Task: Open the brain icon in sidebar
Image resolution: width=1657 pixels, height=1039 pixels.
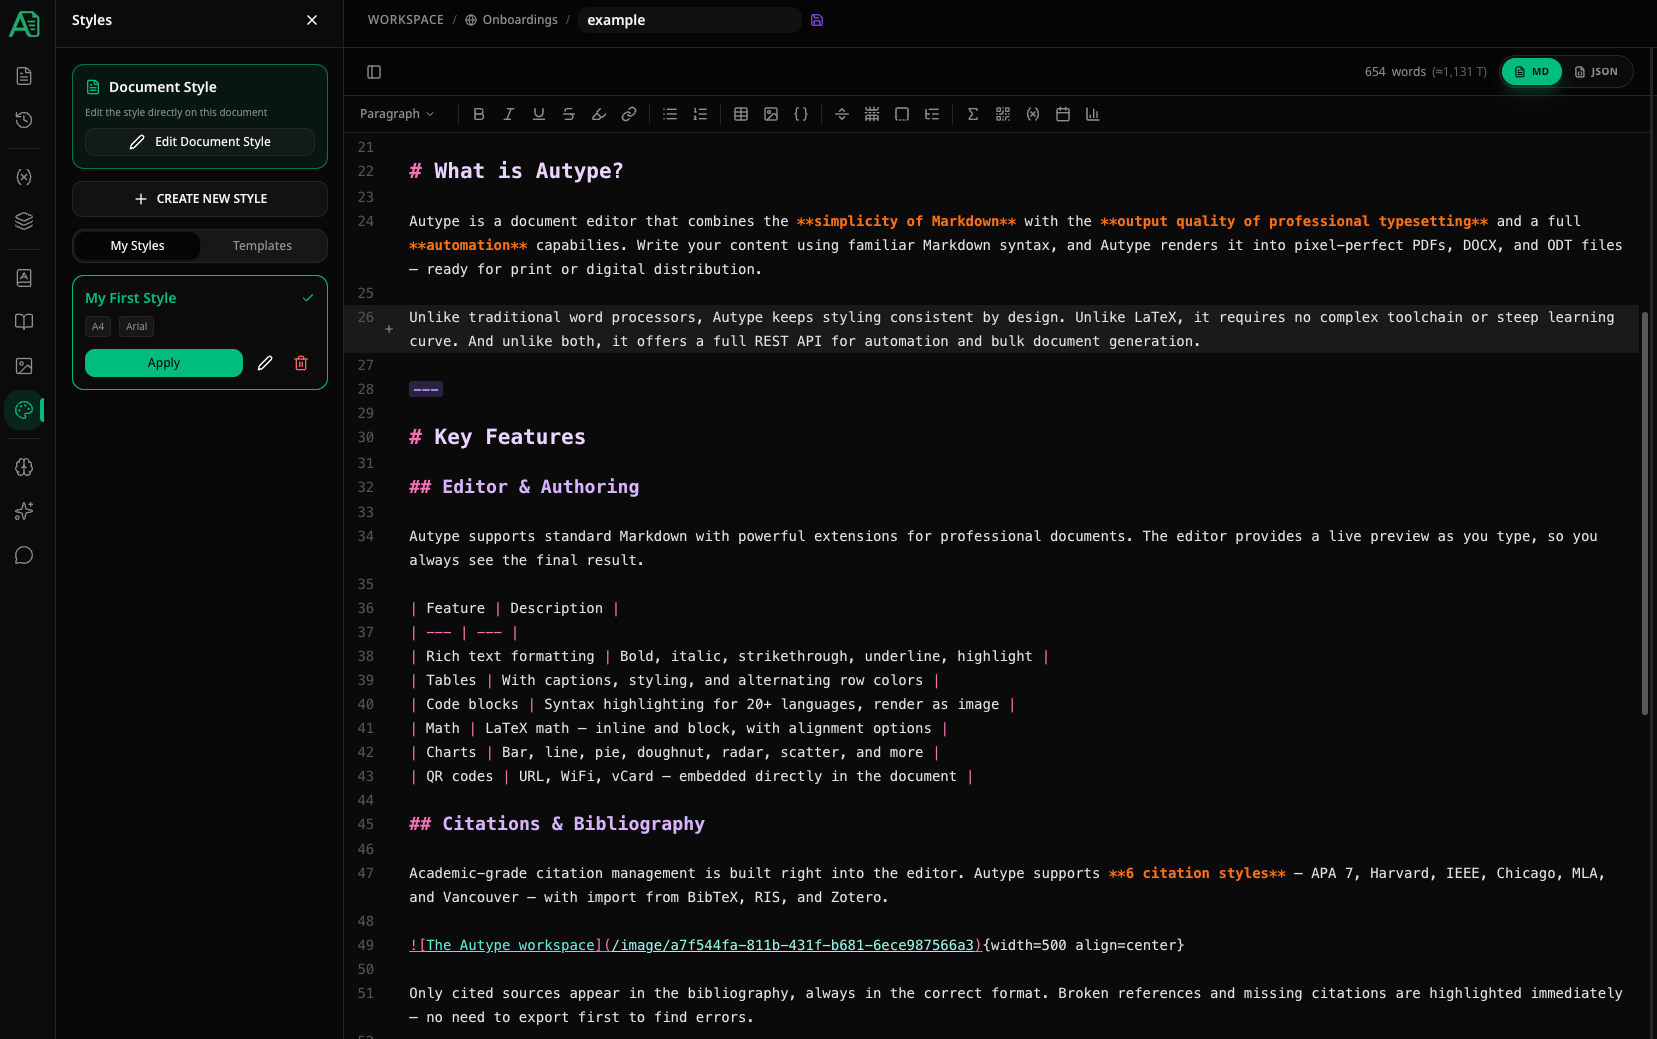Action: click(x=24, y=467)
